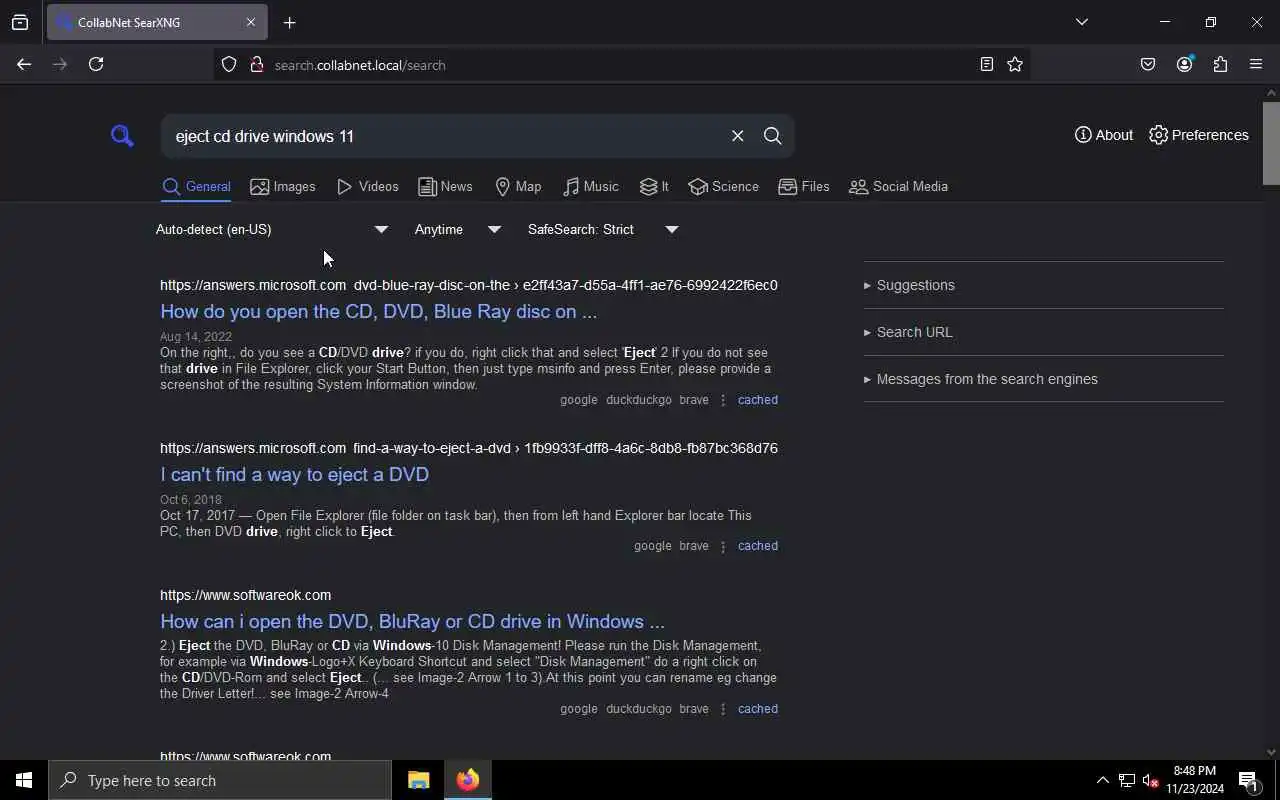Click the 'Aug 14, 2022' result date
This screenshot has height=800, width=1280.
click(196, 337)
